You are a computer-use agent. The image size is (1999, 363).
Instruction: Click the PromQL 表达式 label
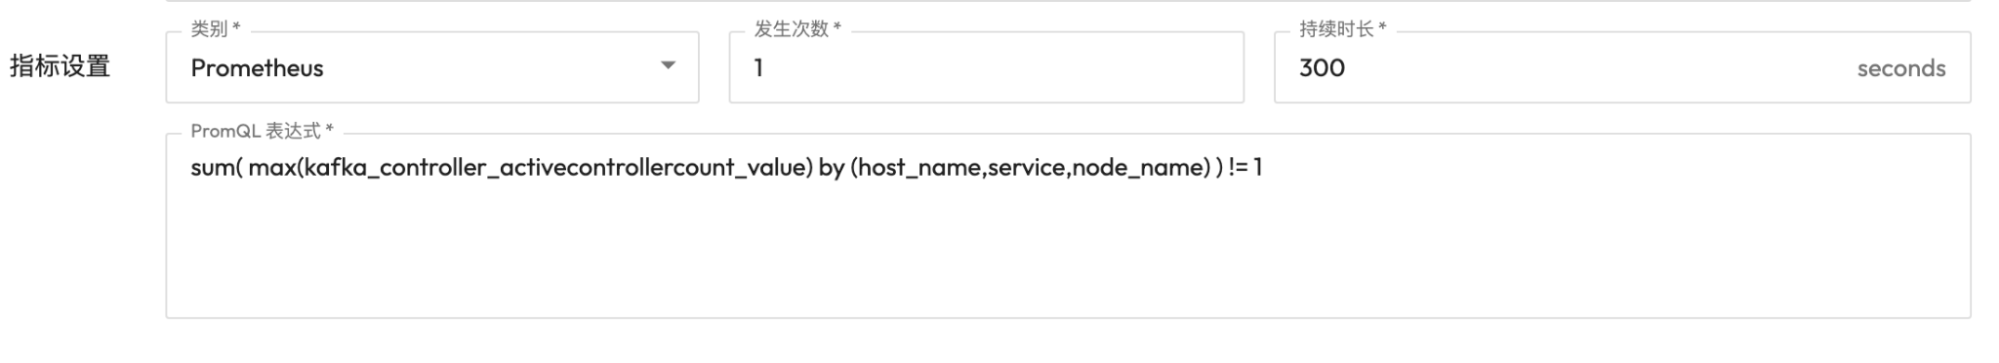click(x=261, y=131)
